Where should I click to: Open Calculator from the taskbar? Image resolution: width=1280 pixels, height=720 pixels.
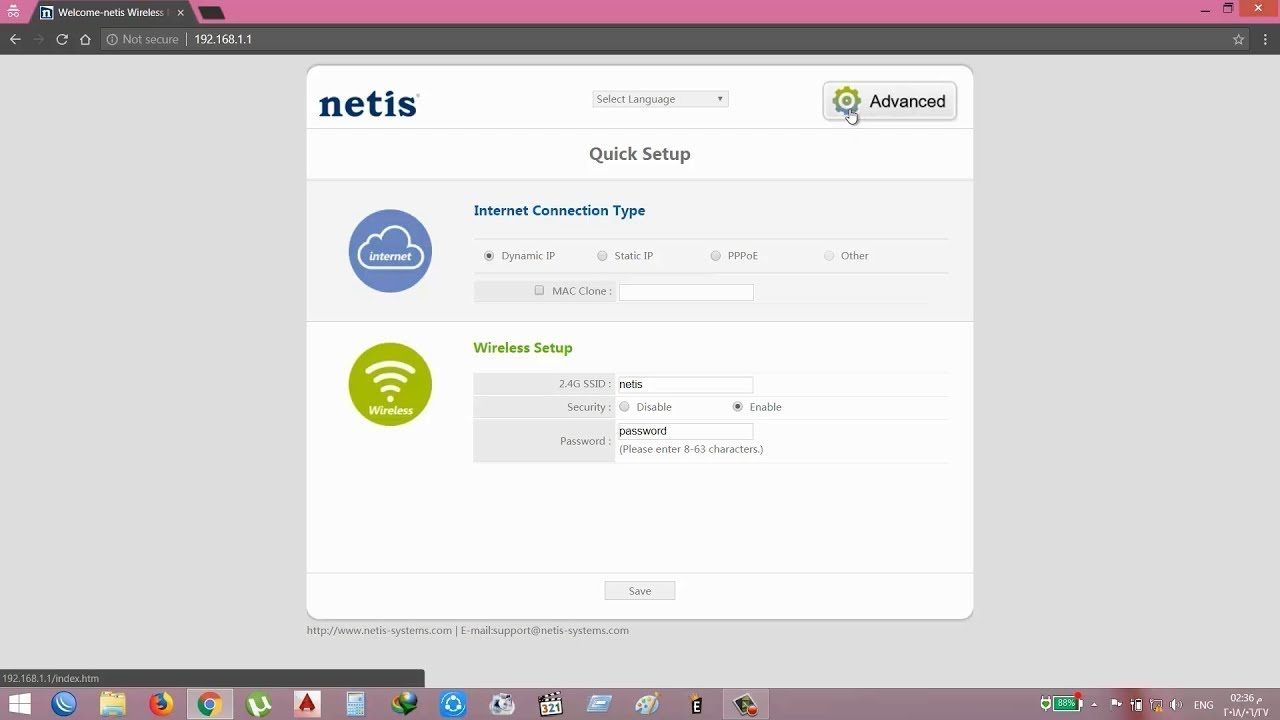tap(355, 704)
